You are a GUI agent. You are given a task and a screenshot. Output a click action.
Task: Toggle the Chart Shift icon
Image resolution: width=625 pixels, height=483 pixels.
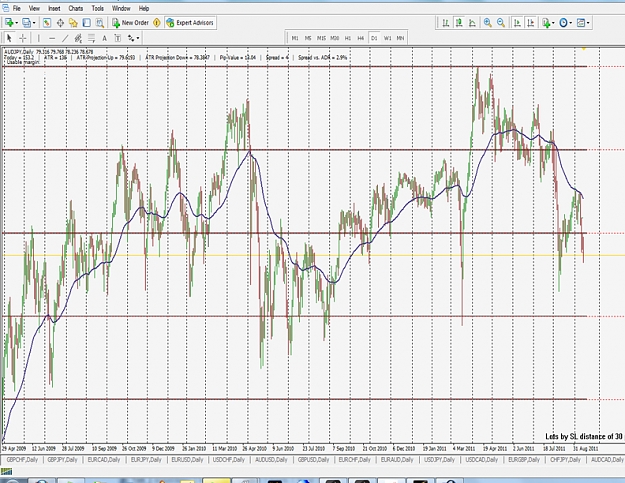tap(531, 23)
